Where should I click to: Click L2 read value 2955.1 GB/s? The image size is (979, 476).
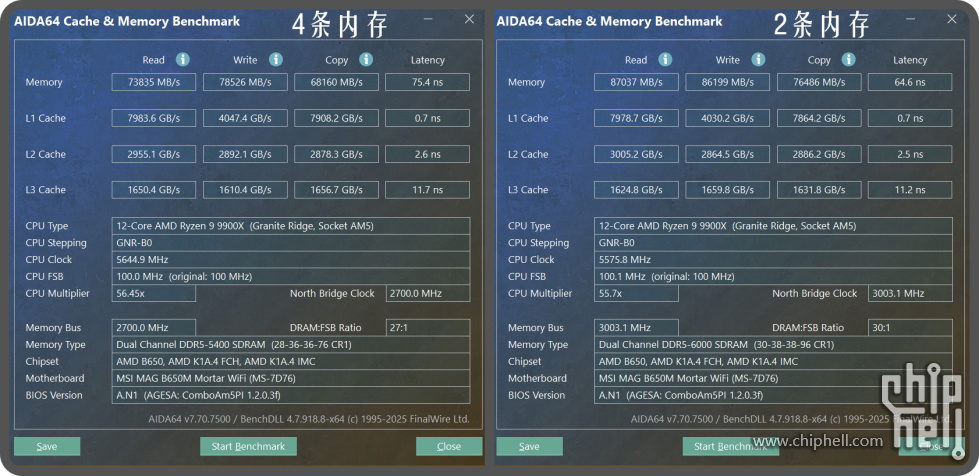154,154
